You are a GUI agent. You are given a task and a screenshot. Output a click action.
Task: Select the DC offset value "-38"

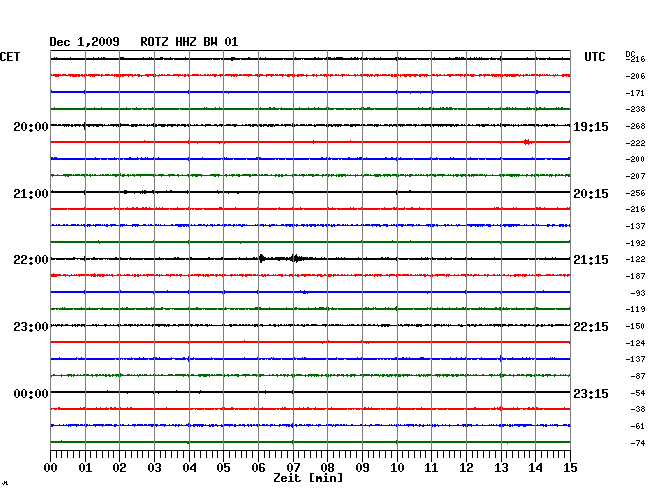[x=638, y=409]
